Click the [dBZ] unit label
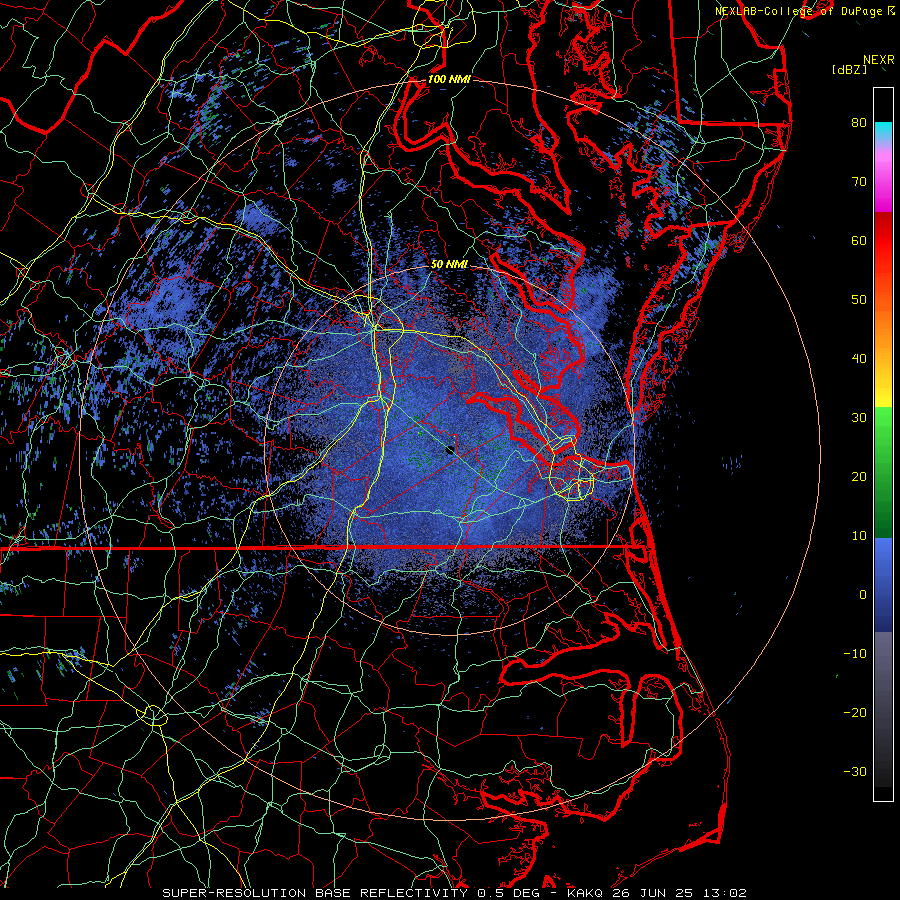Viewport: 900px width, 900px height. [x=849, y=69]
